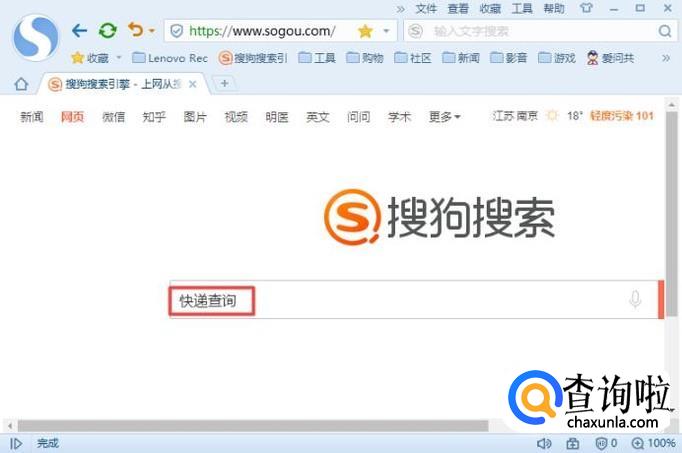
Task: Open the 社区 bookmark folder
Action: (x=413, y=58)
